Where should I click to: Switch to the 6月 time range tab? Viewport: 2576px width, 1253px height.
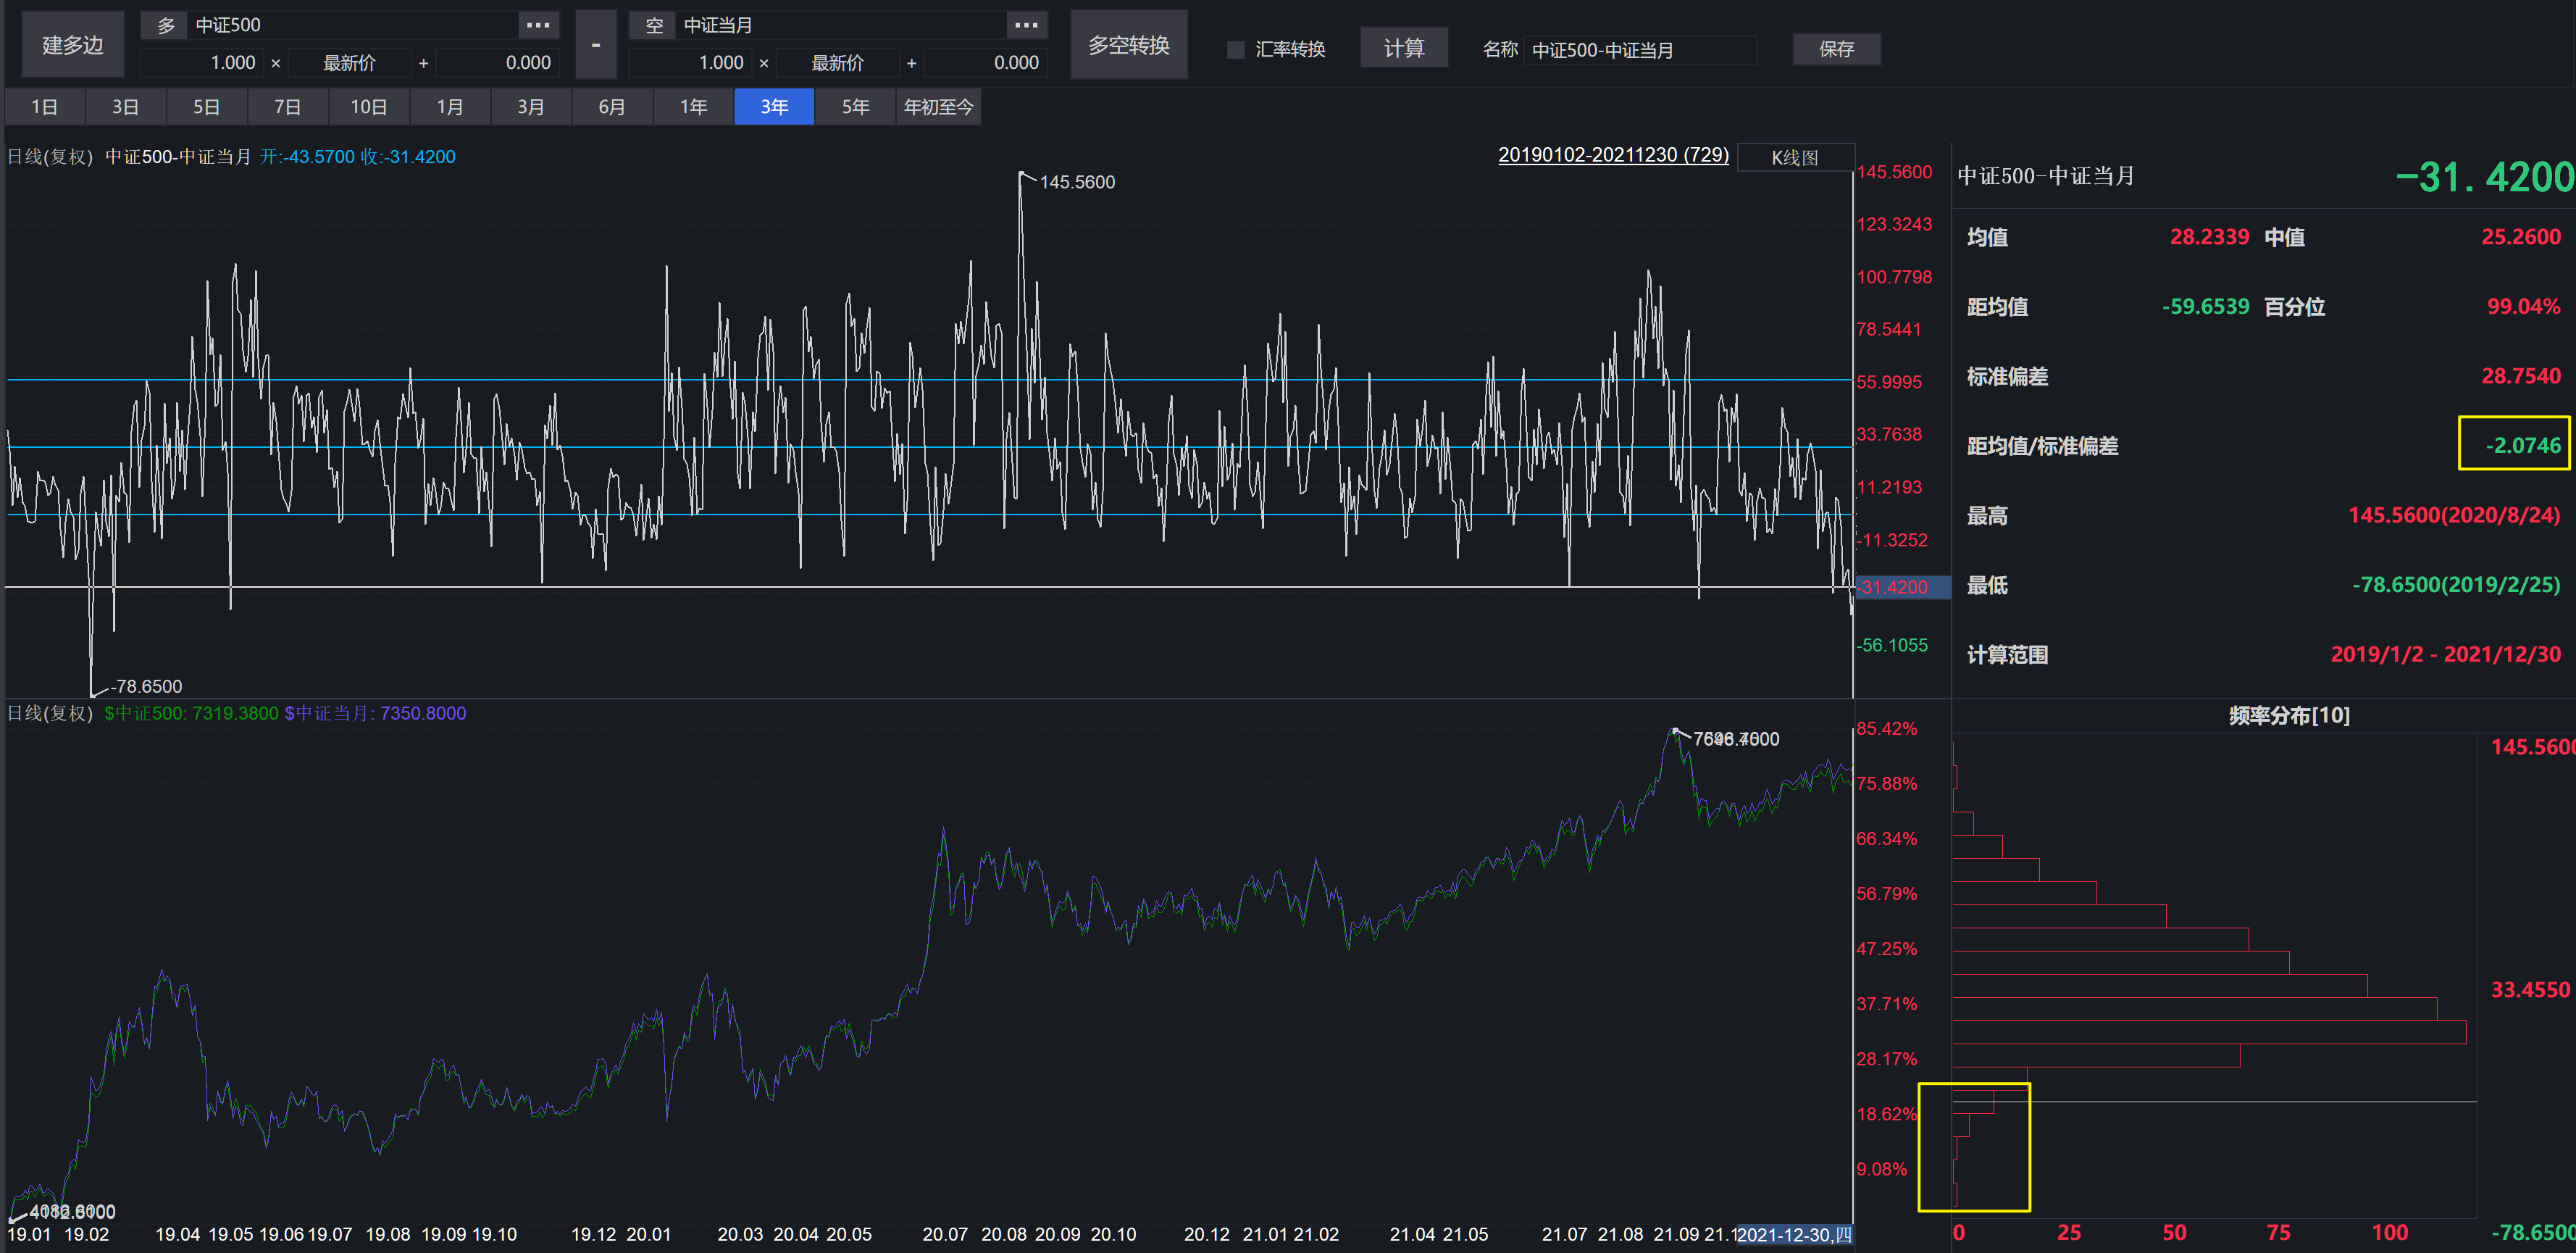[x=612, y=107]
